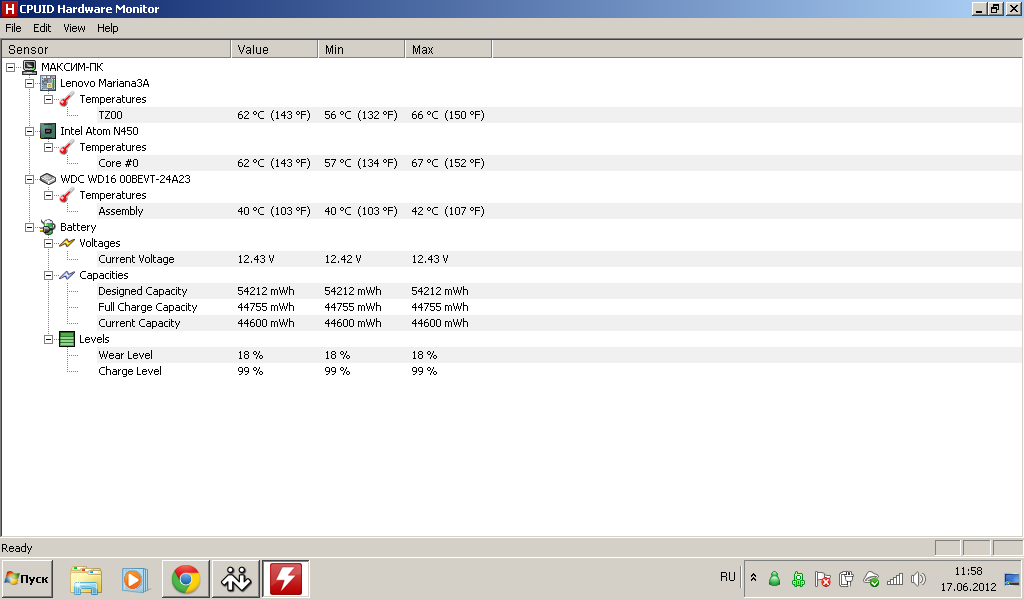Click the Capacities graph icon
The width and height of the screenshot is (1024, 600).
[x=67, y=275]
